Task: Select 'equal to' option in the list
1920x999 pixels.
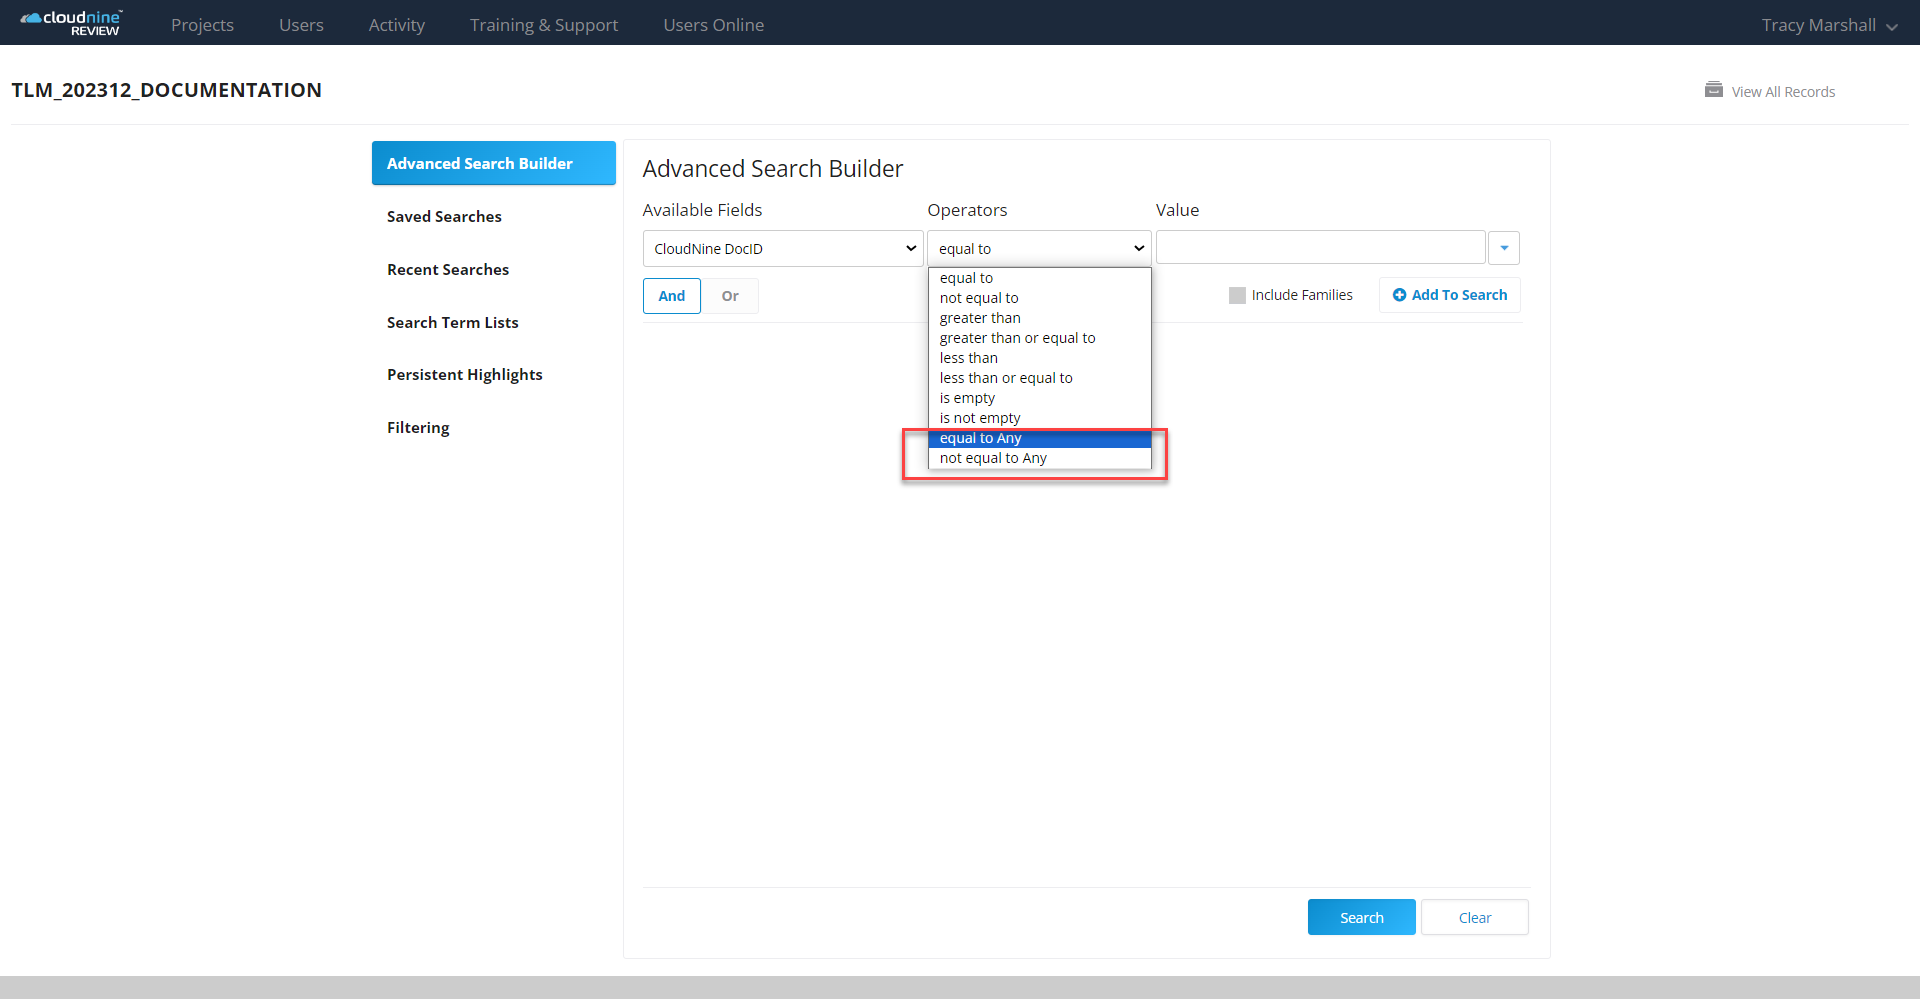Action: point(1040,278)
